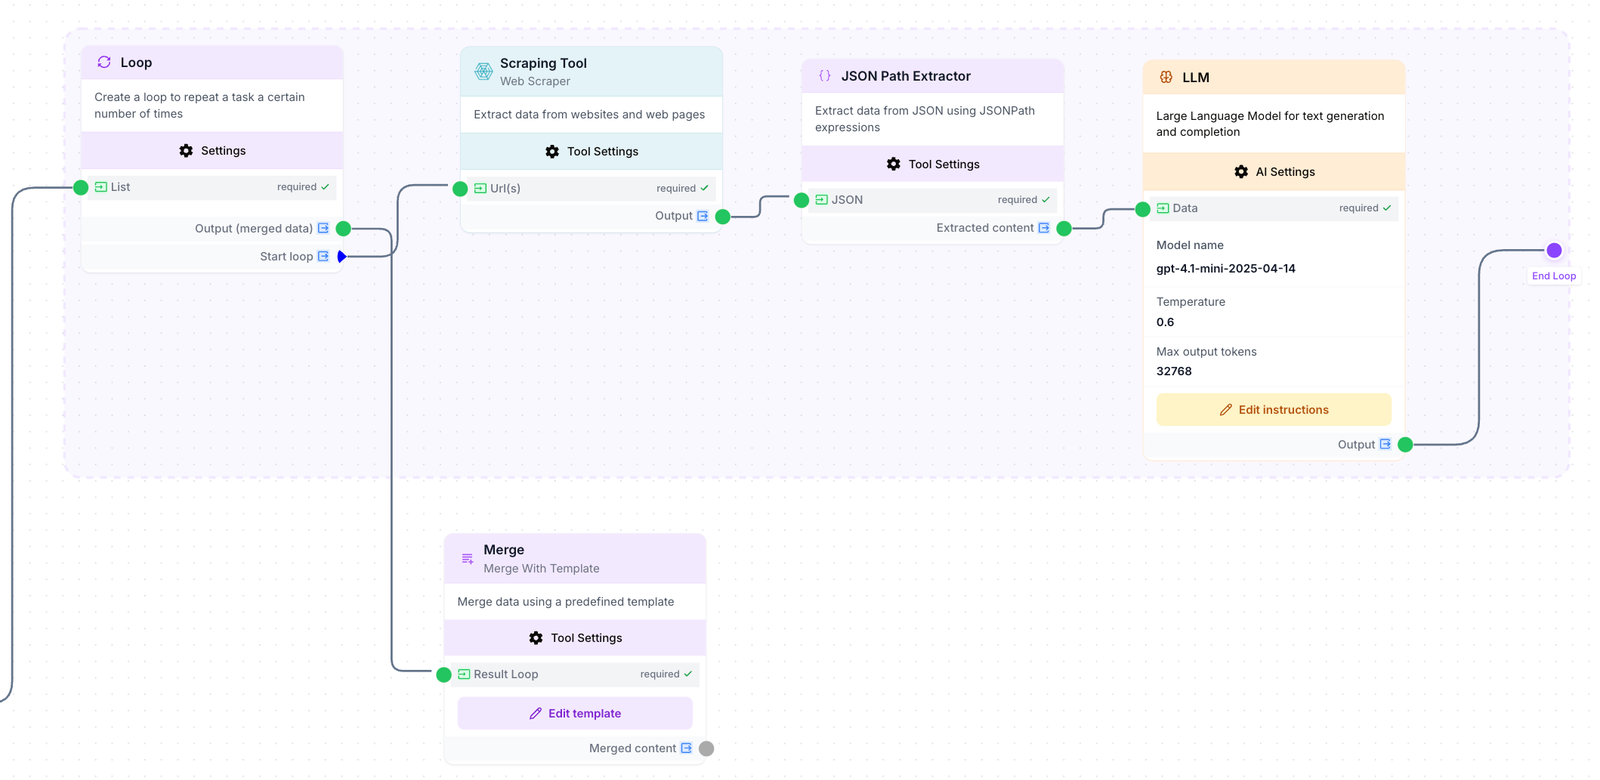Click the End Loop label
This screenshot has height=780, width=1600.
tap(1554, 276)
